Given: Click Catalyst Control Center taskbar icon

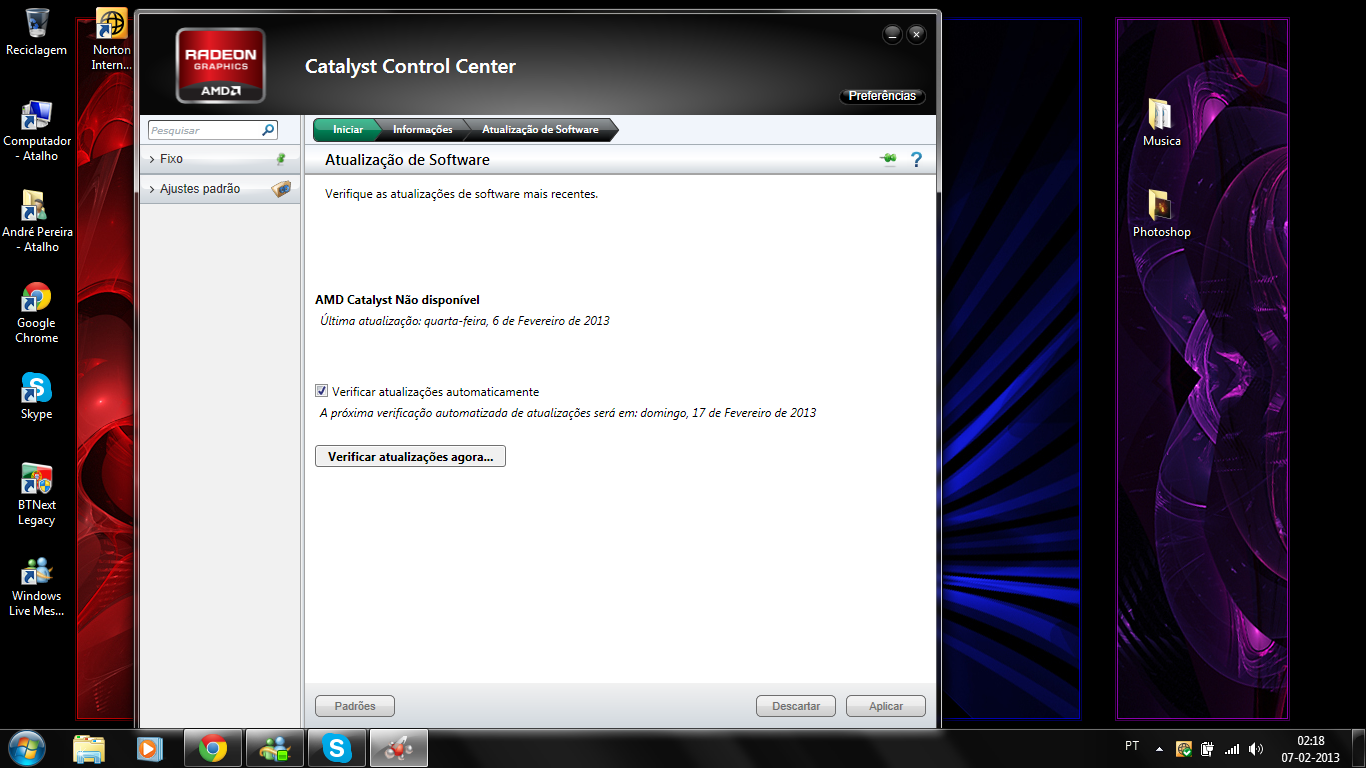Looking at the screenshot, I should [399, 748].
